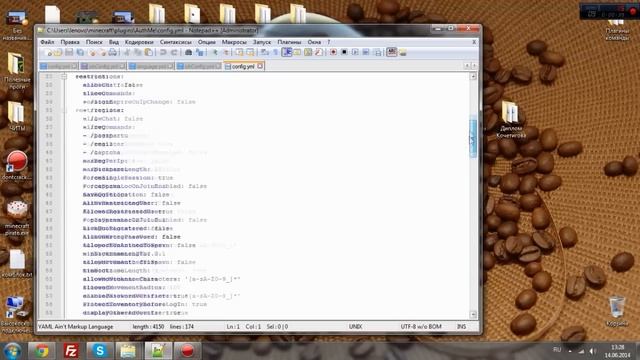Collapse the restrictions fold marker at line 32
This screenshot has height=360, width=640.
tap(64, 76)
